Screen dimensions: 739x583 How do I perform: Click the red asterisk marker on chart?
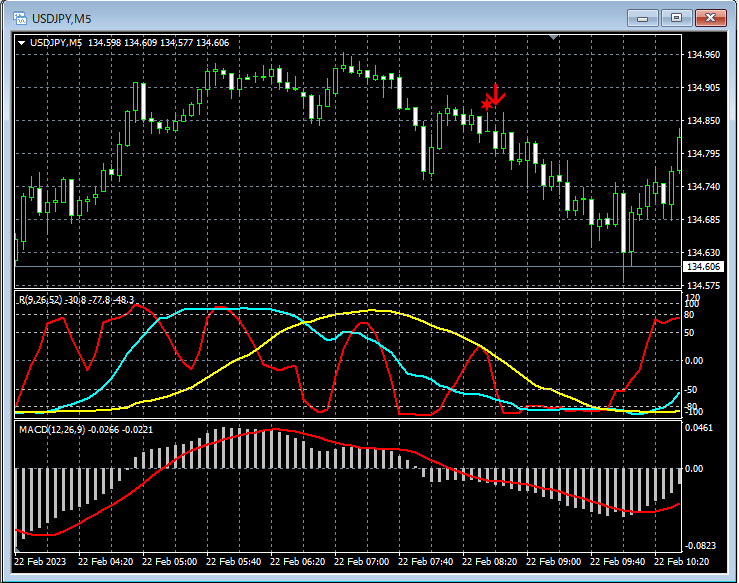click(x=487, y=103)
